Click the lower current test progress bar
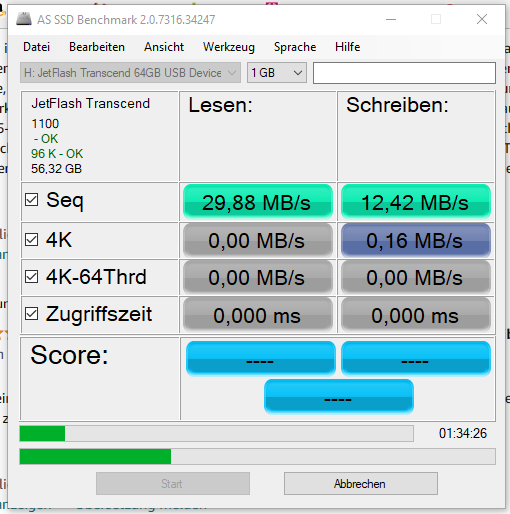 257,456
